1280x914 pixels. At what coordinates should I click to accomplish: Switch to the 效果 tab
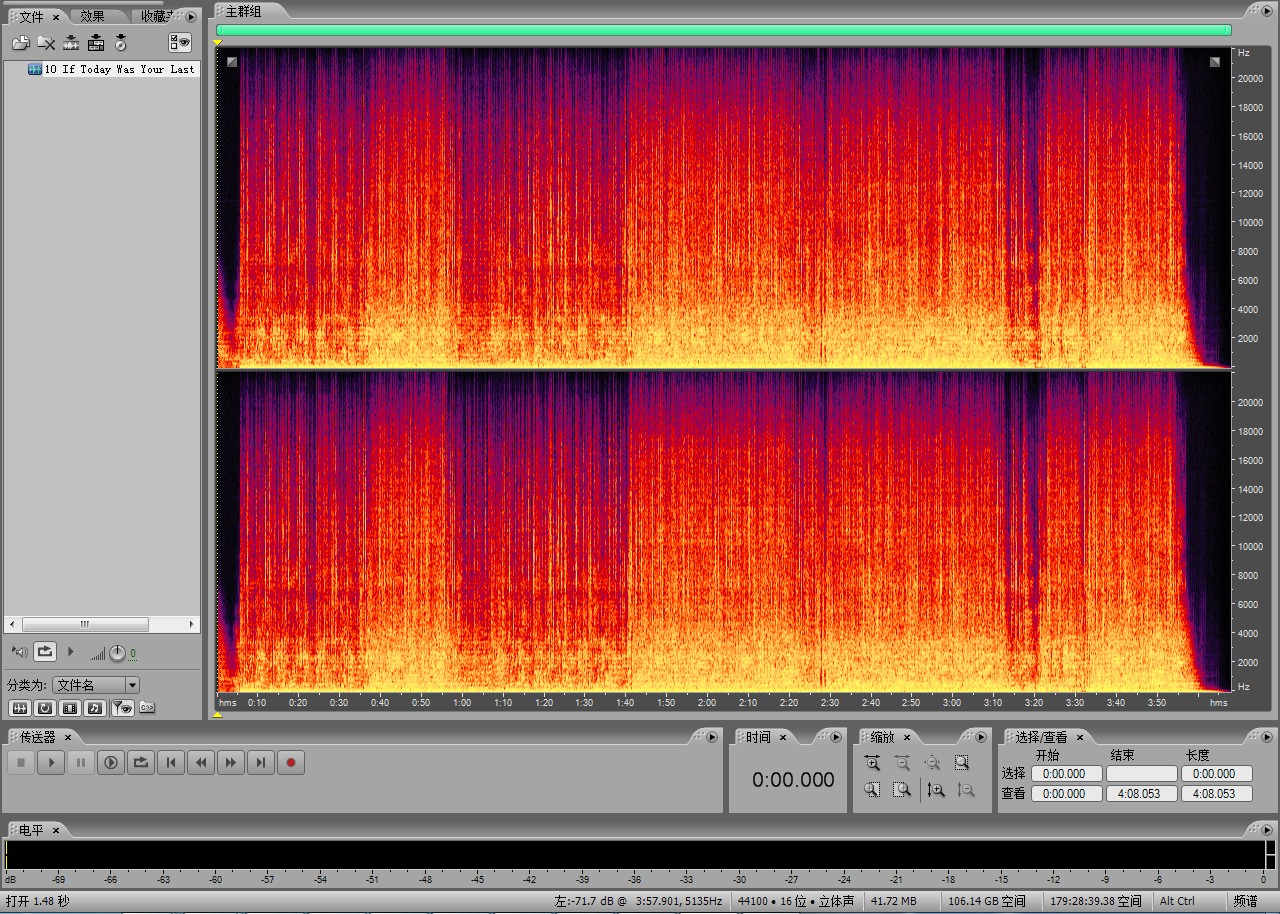[92, 17]
